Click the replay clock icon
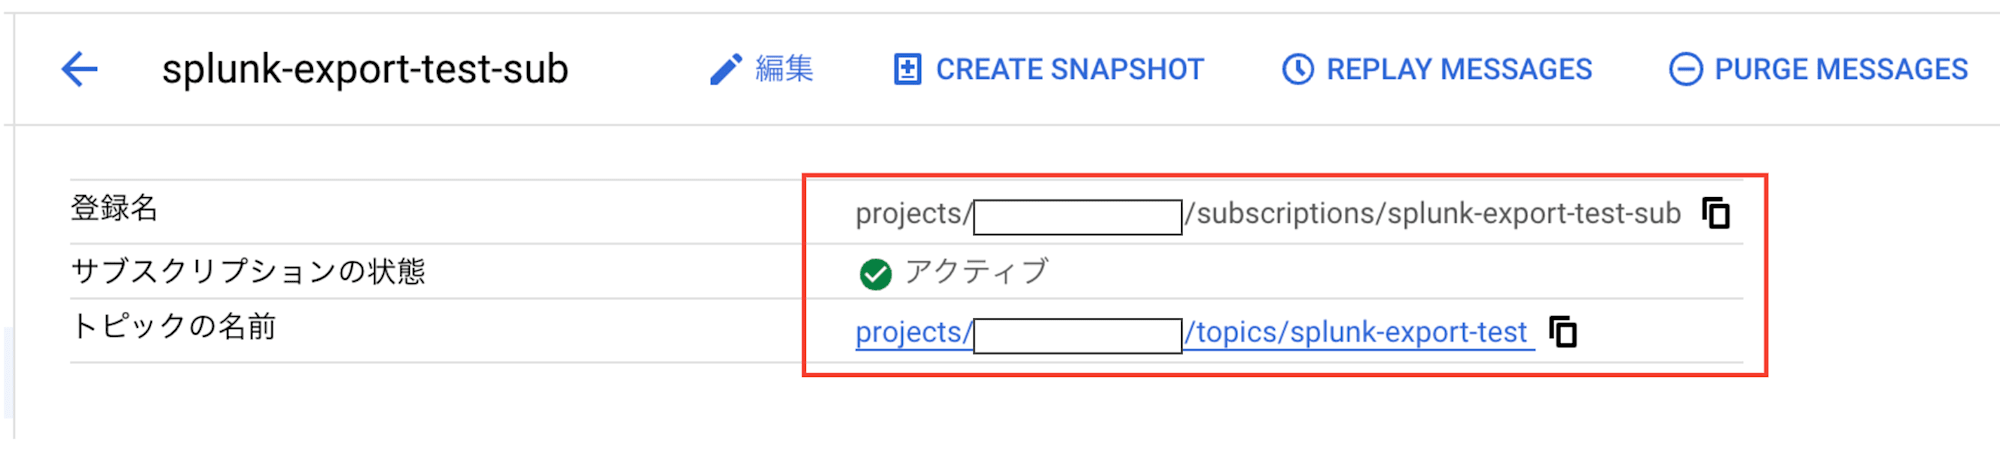Image resolution: width=2000 pixels, height=452 pixels. pyautogui.click(x=1298, y=69)
